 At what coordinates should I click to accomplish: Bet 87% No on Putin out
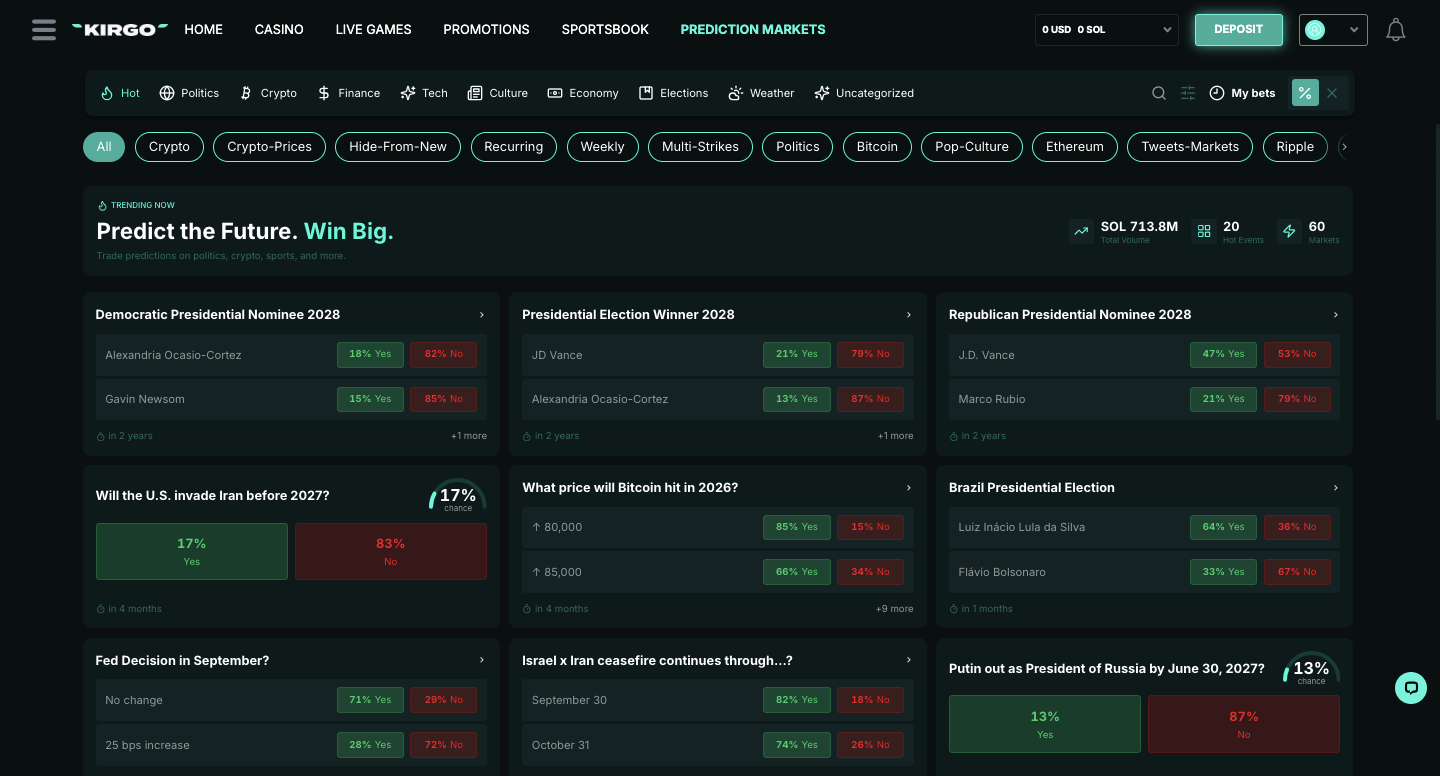point(1243,724)
